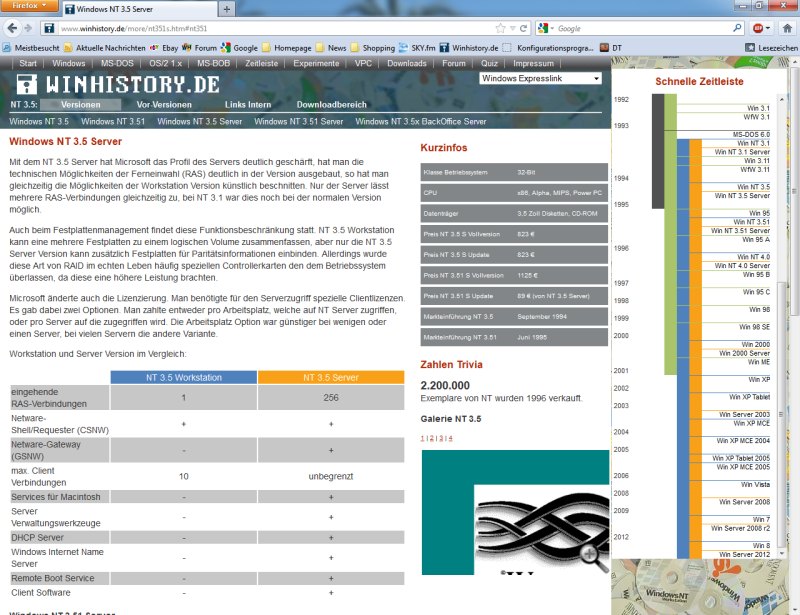Click the Win NT 4.0 Server timeline entry
800x615 pixels.
click(742, 265)
